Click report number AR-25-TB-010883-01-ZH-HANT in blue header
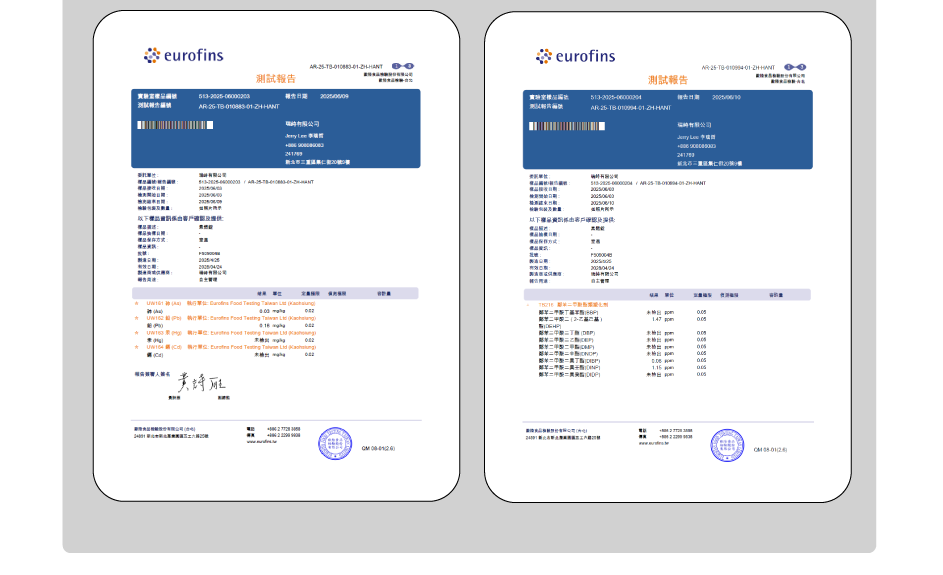Viewport: 943px width, 575px height. coord(236,104)
